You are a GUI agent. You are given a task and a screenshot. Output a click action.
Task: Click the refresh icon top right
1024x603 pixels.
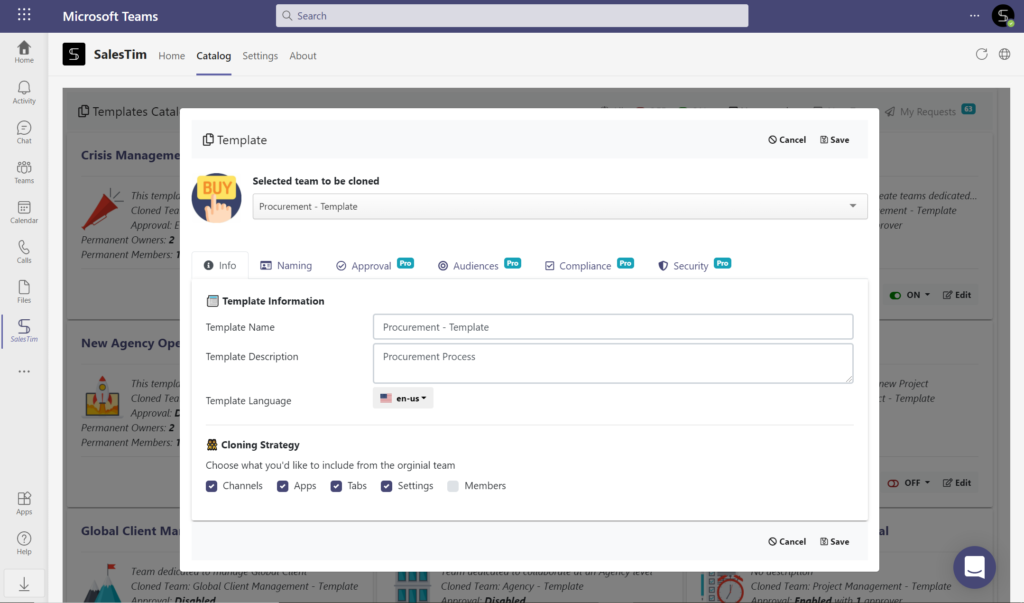(x=982, y=54)
